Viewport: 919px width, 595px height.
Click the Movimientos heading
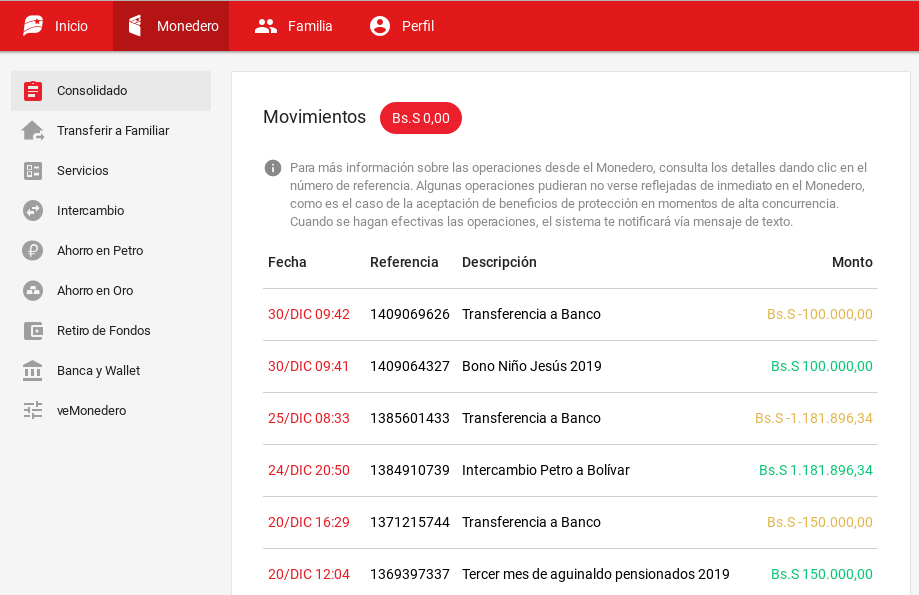coord(314,117)
